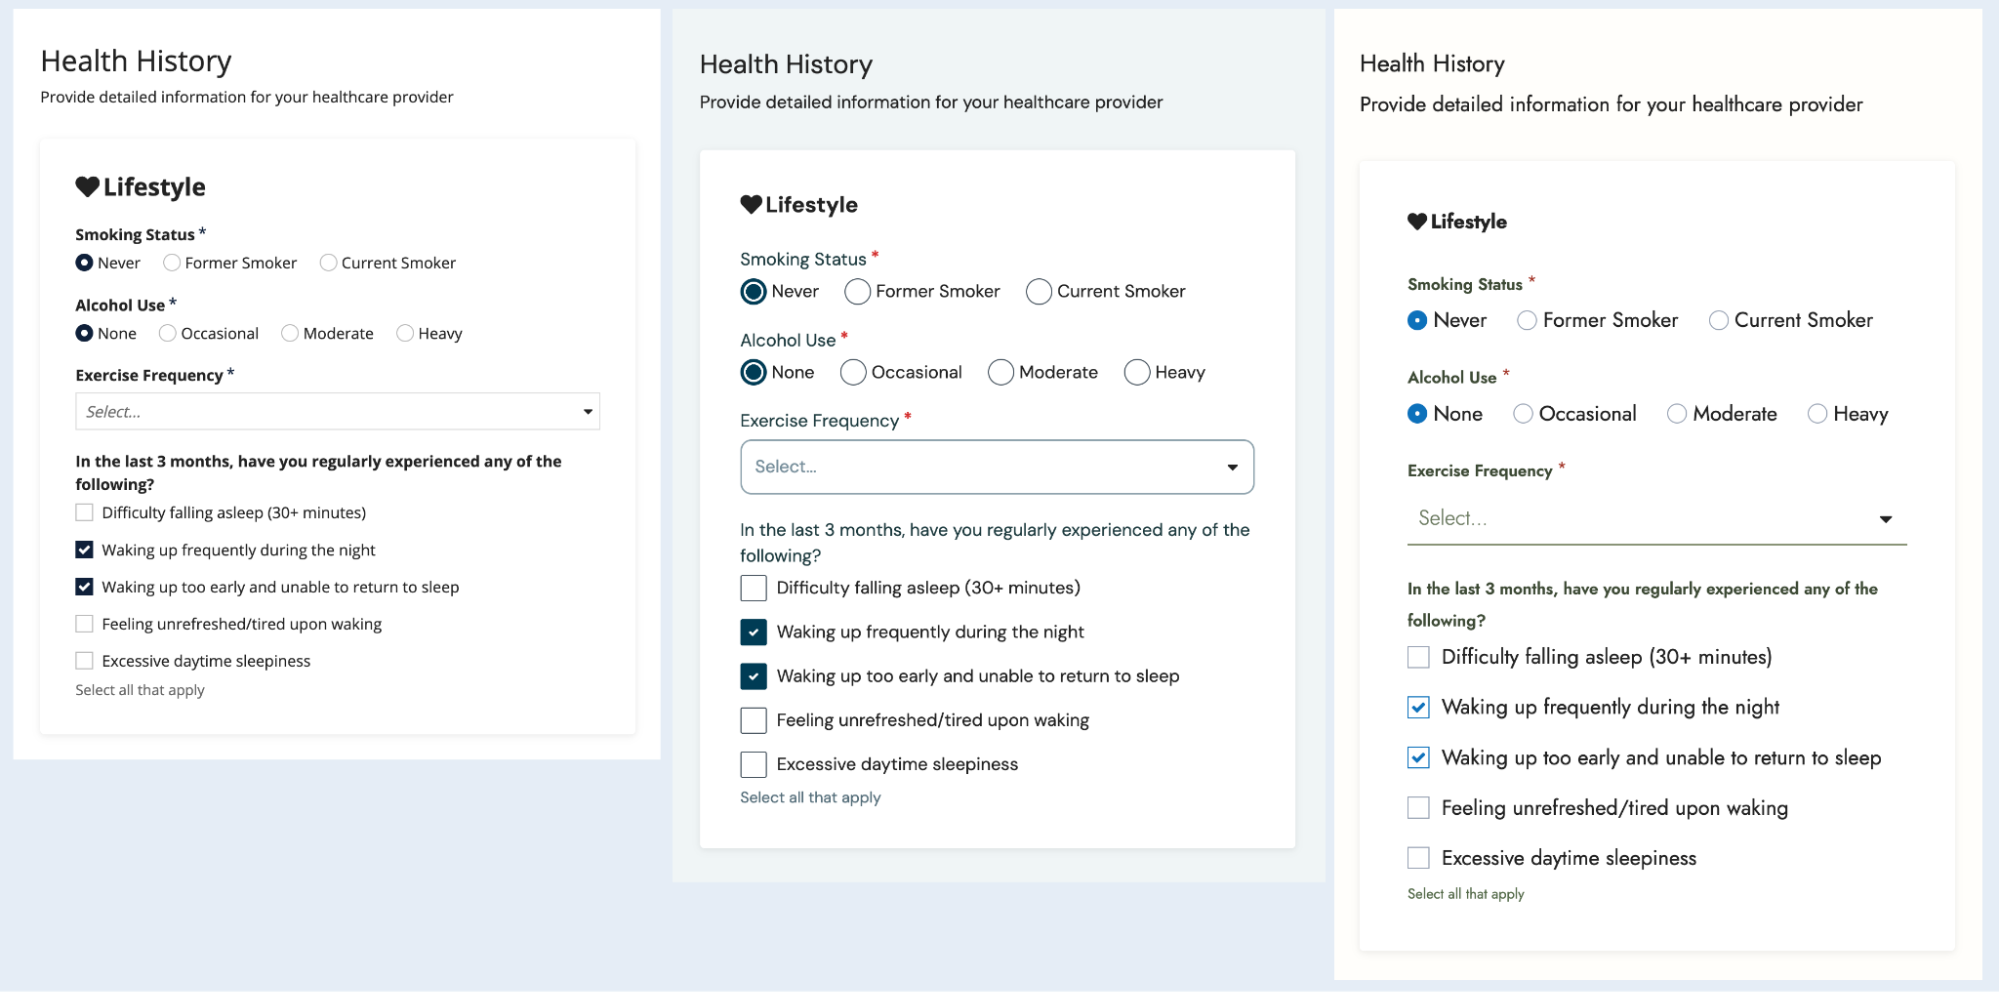
Task: Click the Lifestyle heart icon in the middle form
Action: click(x=751, y=205)
